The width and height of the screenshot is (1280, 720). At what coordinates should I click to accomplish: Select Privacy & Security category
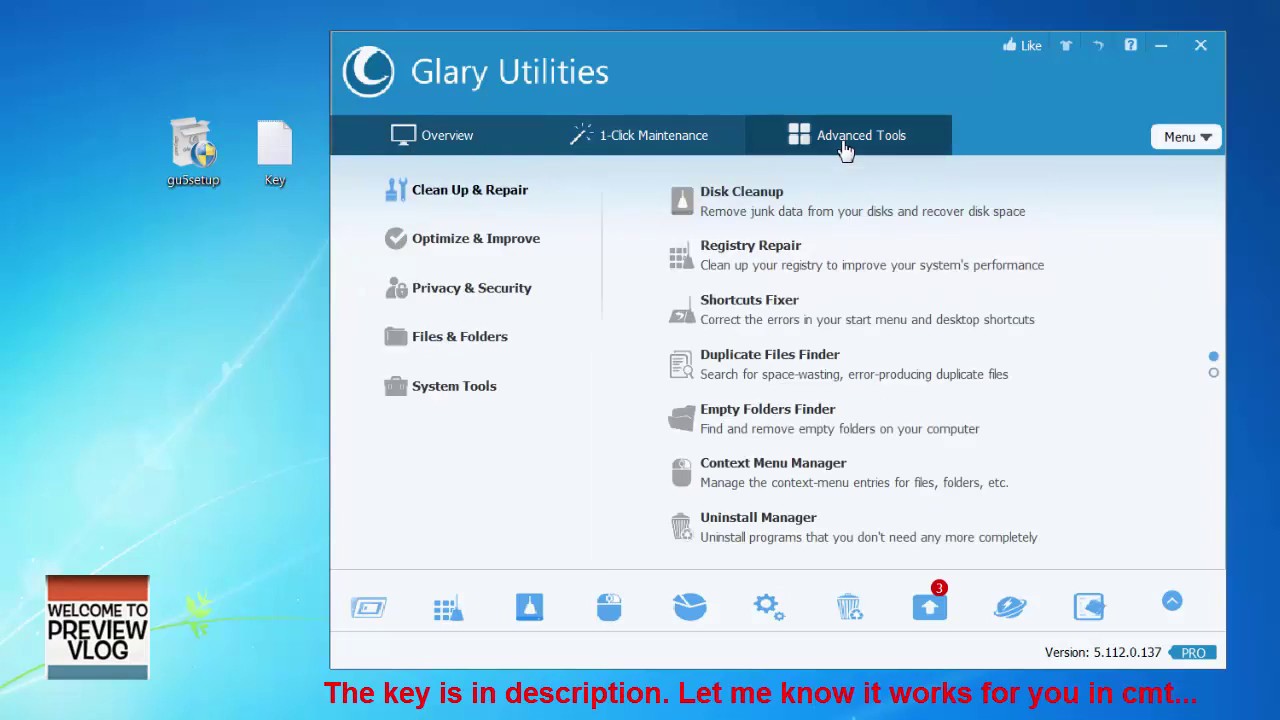coord(458,288)
